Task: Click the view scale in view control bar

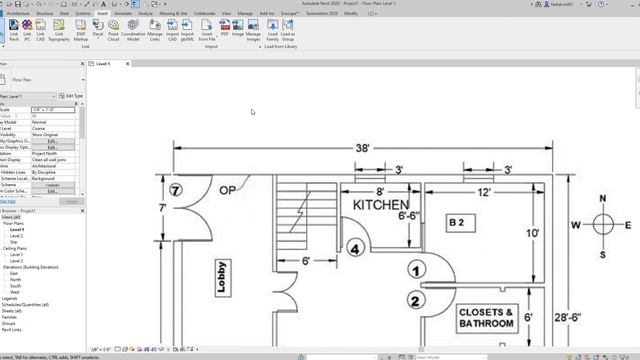Action: (101, 349)
